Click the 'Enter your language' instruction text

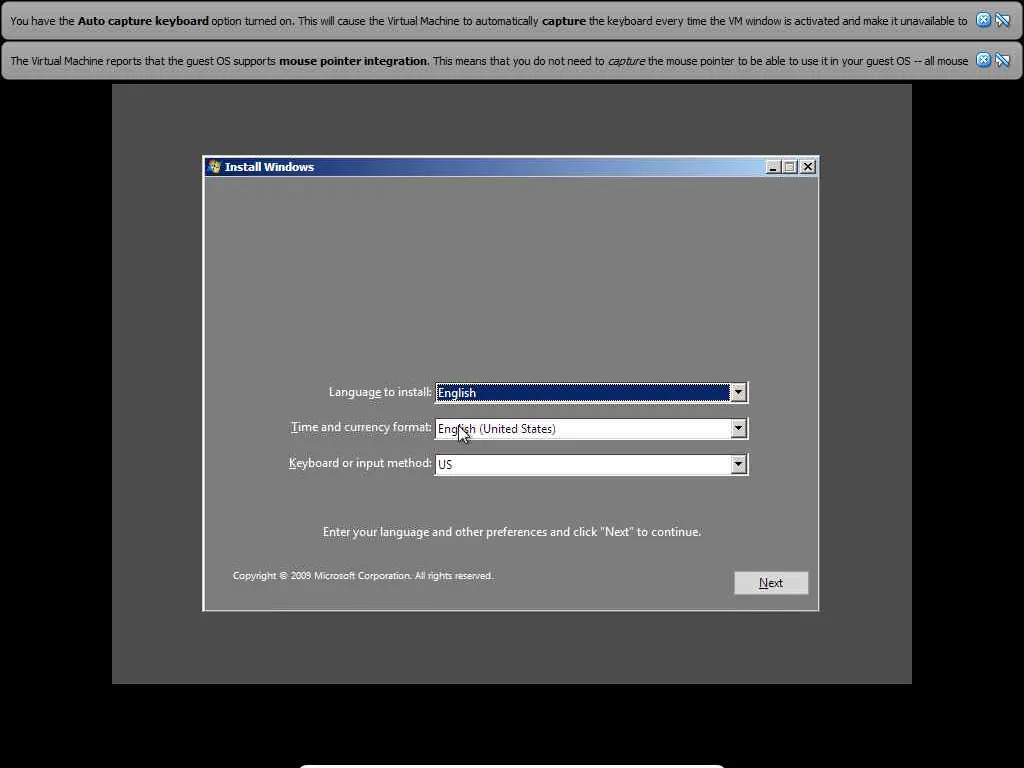(x=511, y=532)
